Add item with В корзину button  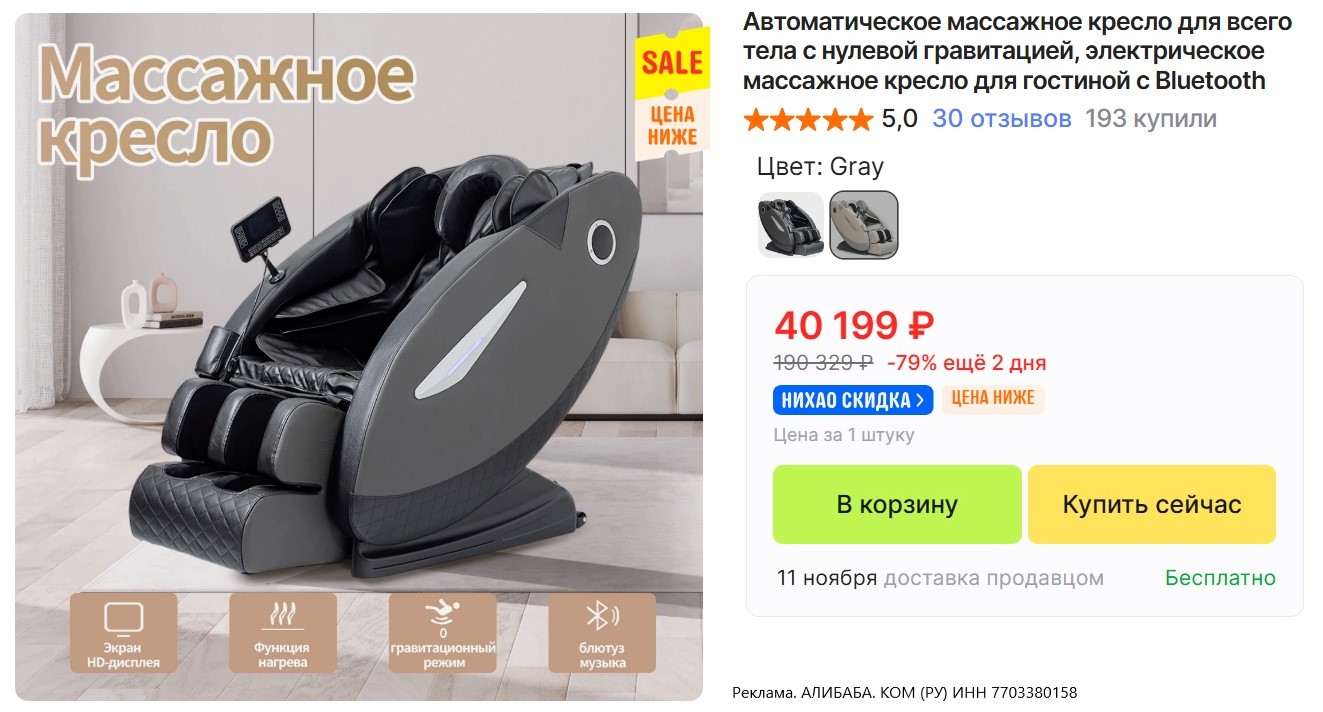[897, 504]
